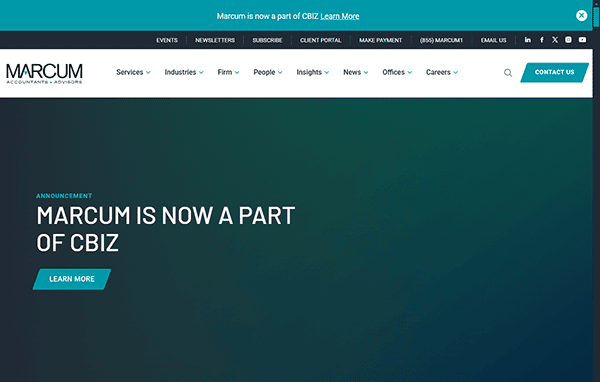600x382 pixels.
Task: Click the search magnifier icon
Action: (x=508, y=73)
